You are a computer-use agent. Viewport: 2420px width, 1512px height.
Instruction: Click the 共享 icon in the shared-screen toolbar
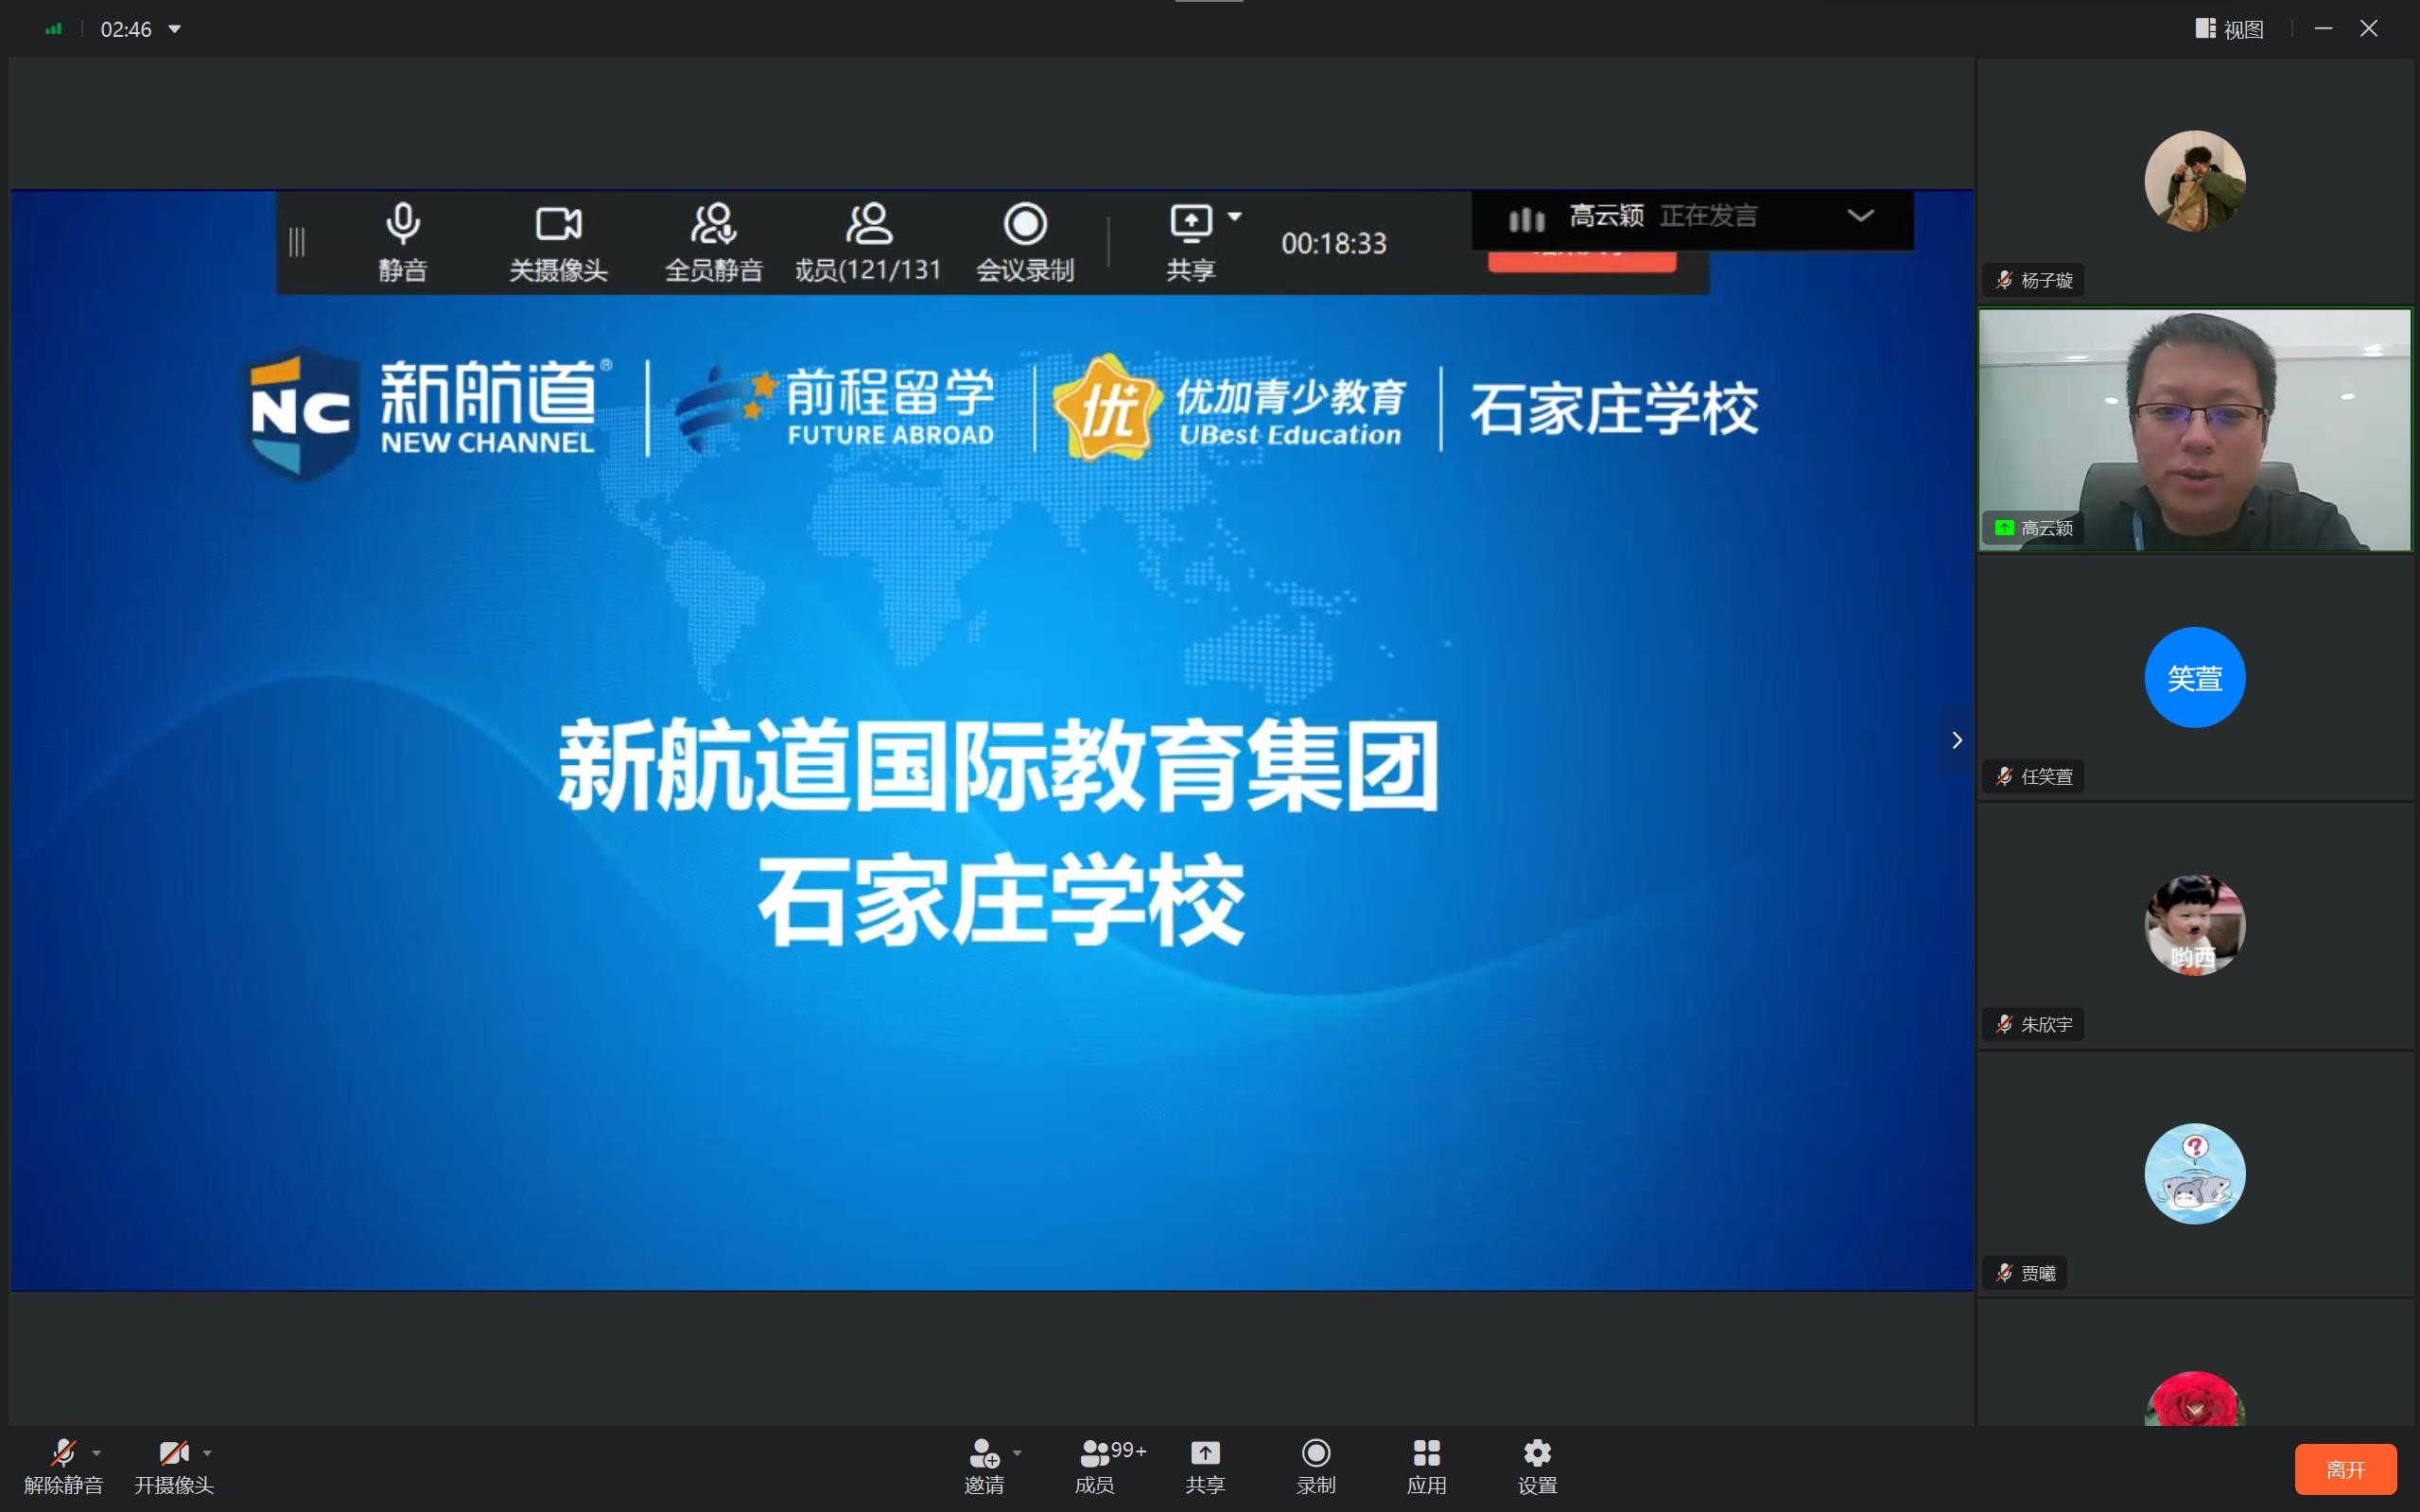point(1191,224)
